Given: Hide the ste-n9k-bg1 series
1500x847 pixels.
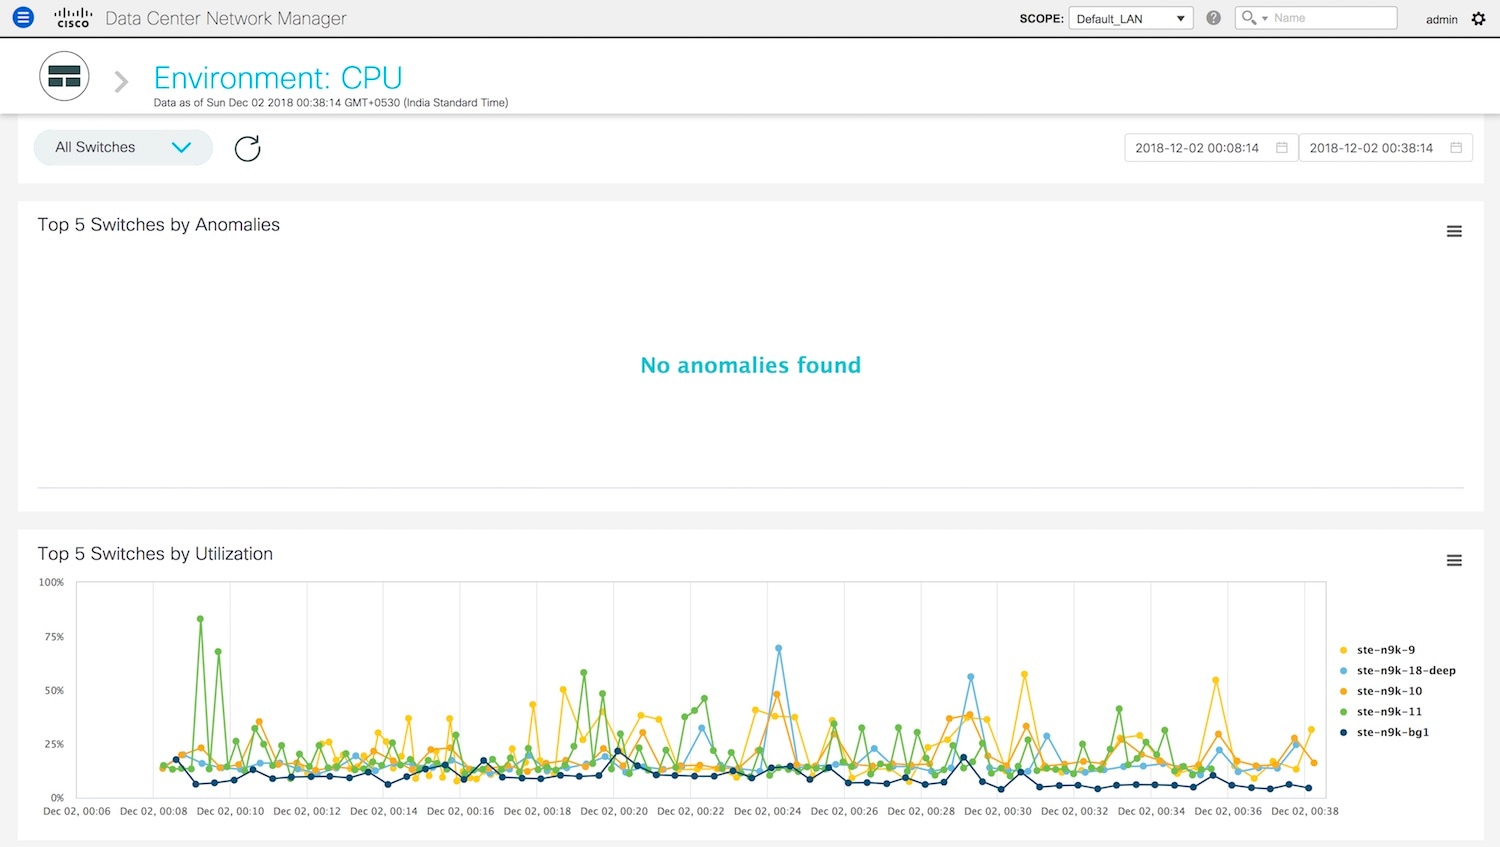Looking at the screenshot, I should click(x=1392, y=733).
